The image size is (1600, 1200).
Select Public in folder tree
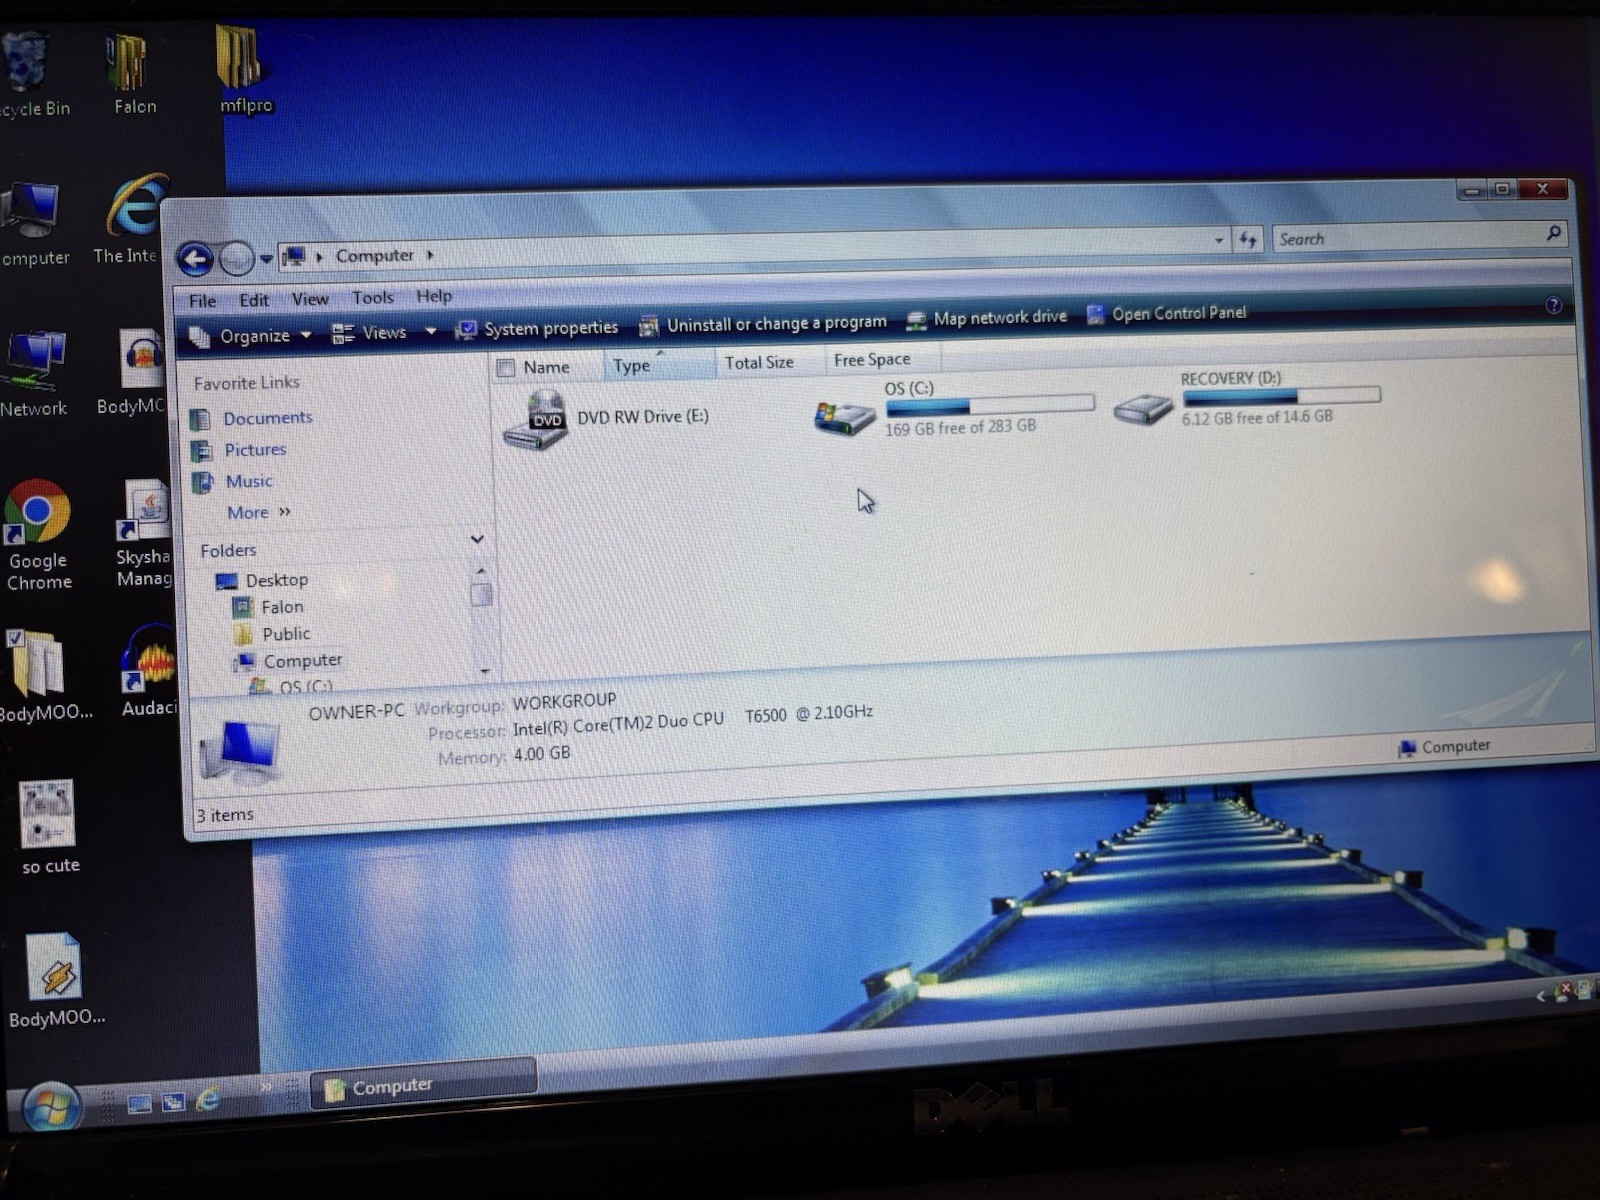pyautogui.click(x=272, y=634)
